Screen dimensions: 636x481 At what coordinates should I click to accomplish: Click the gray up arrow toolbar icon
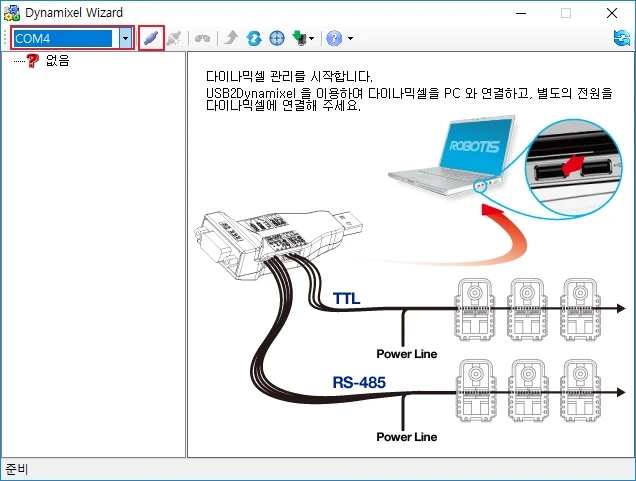[231, 38]
